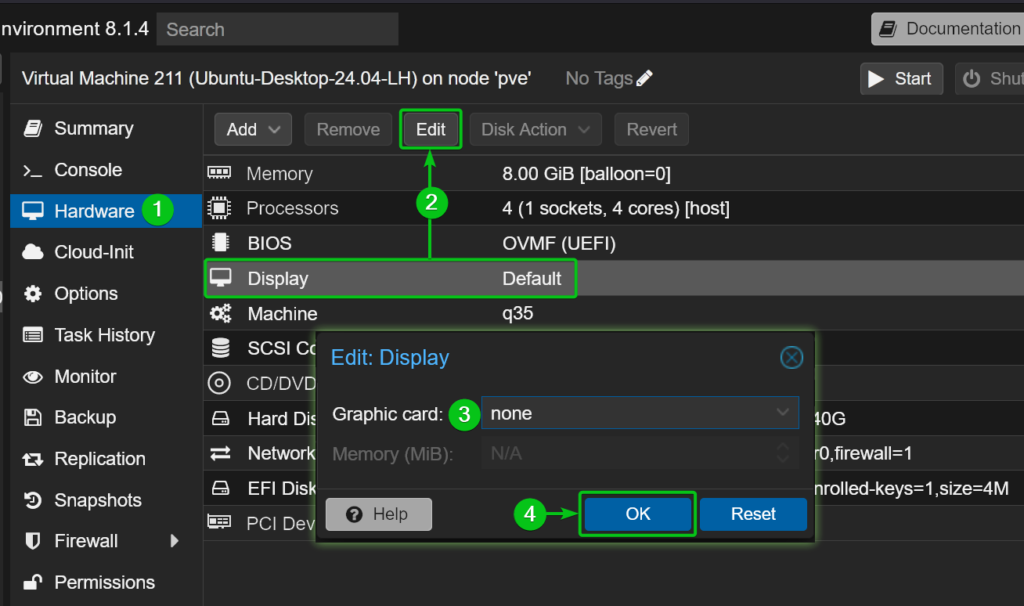
Task: Click the Snapshots history icon
Action: coord(33,500)
